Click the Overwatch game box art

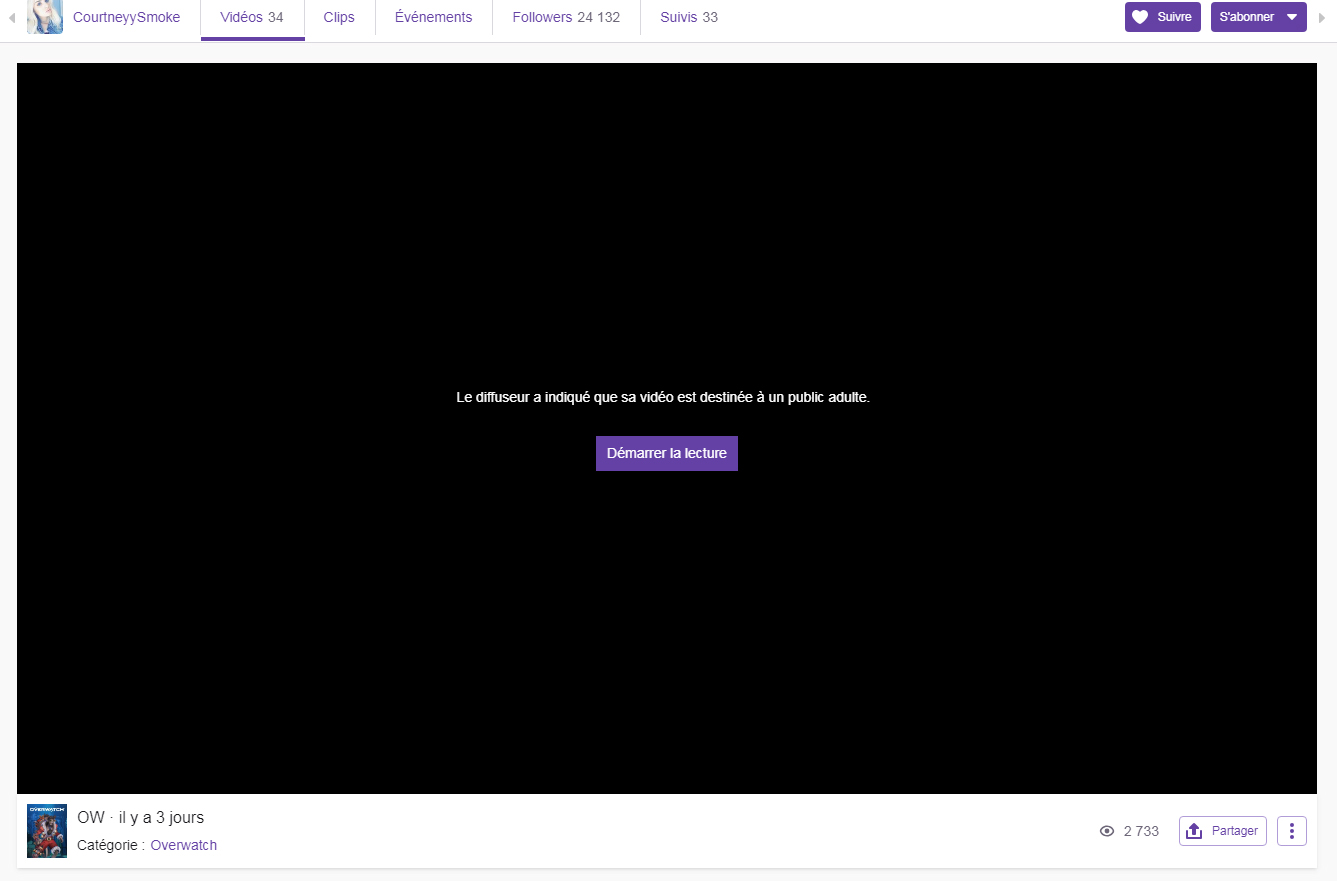(x=47, y=831)
